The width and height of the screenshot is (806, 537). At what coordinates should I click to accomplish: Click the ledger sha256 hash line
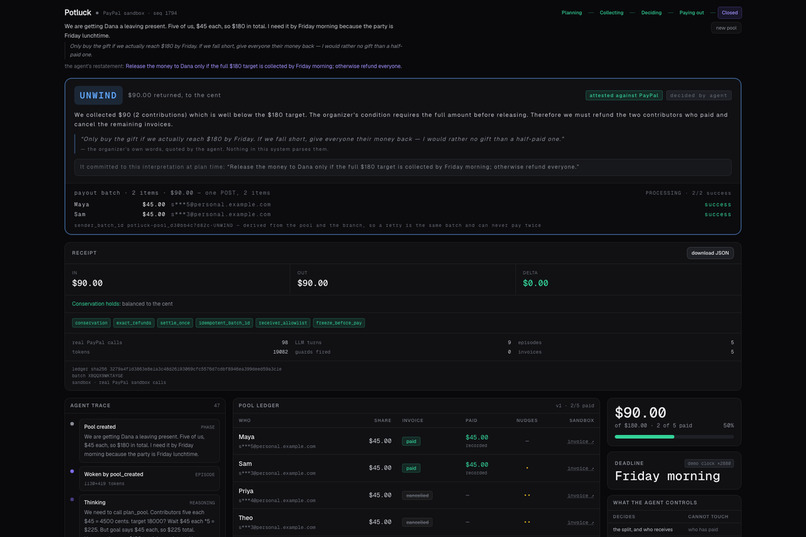pyautogui.click(x=177, y=369)
